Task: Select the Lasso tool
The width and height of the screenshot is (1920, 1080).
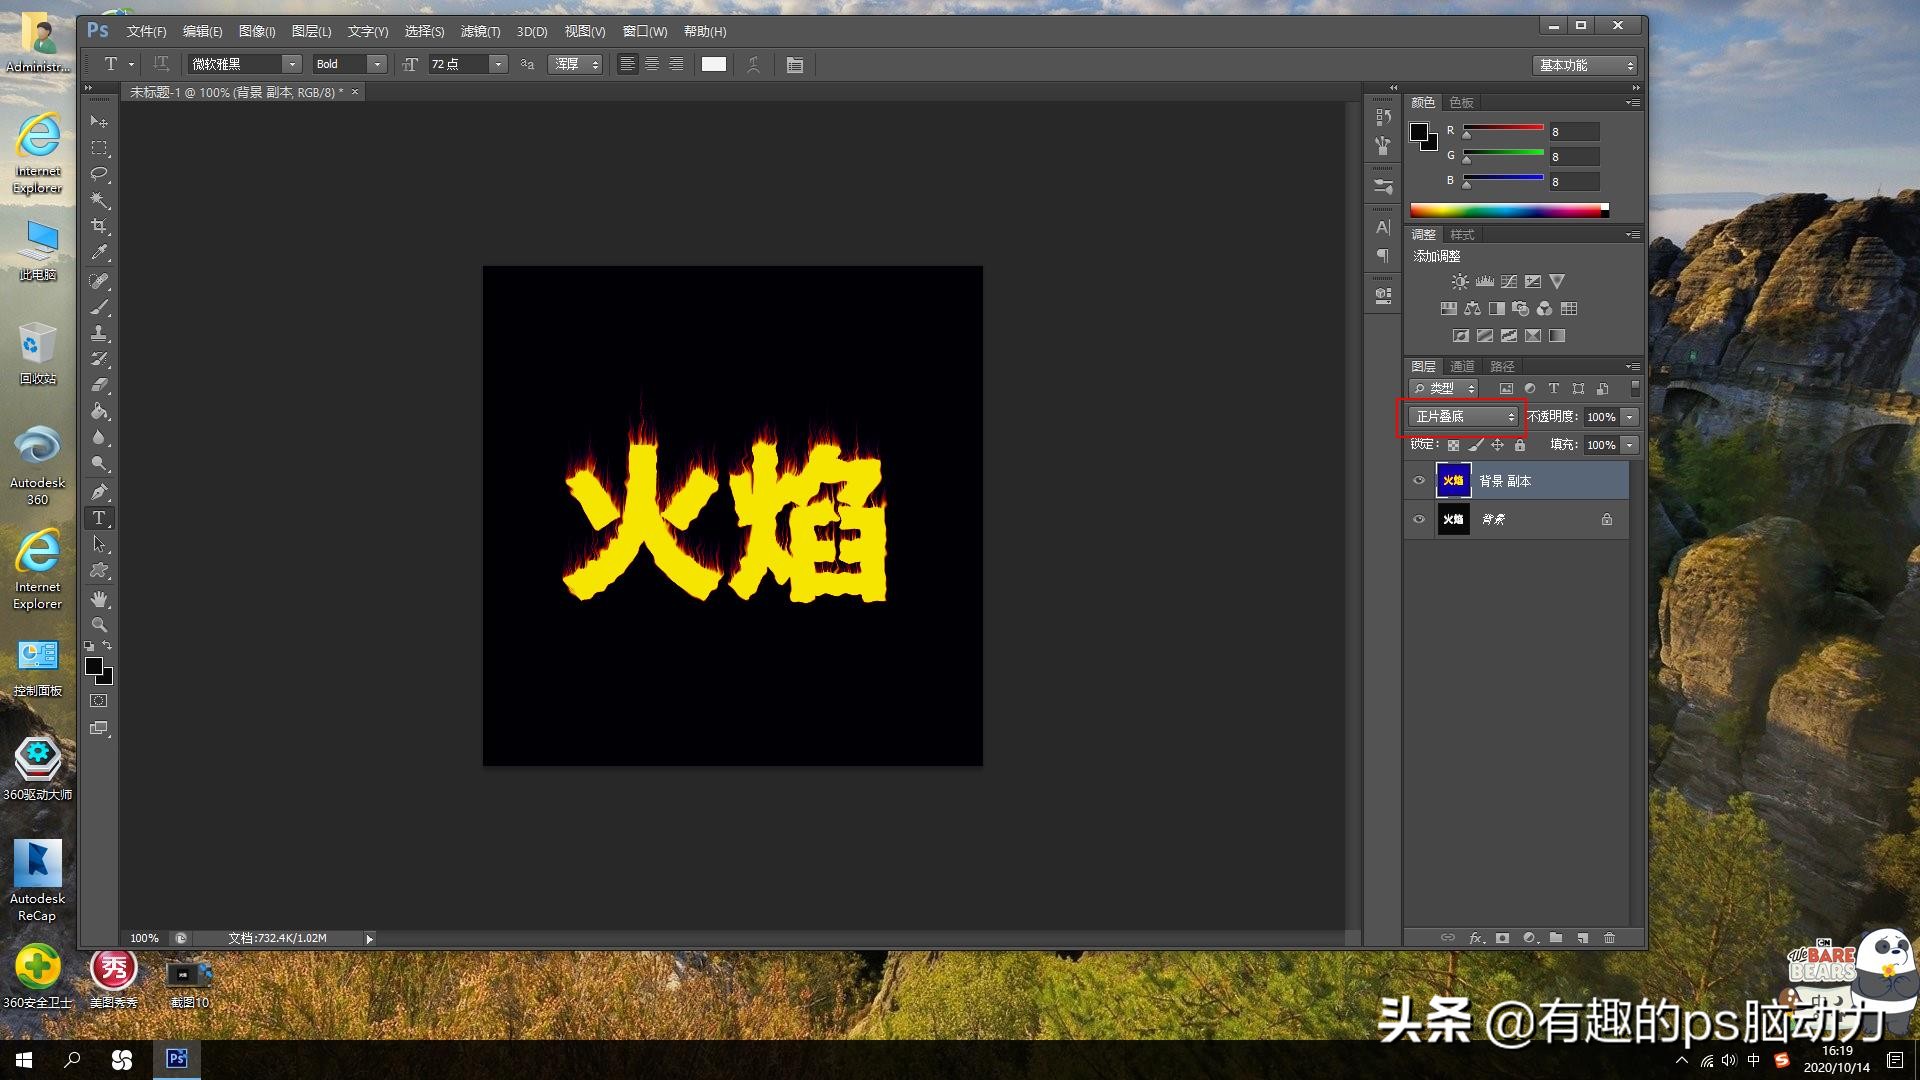Action: pyautogui.click(x=99, y=174)
